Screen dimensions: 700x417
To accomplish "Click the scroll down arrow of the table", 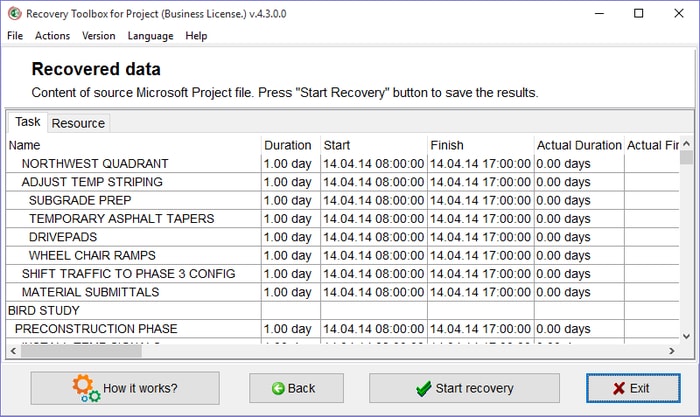I will [x=686, y=336].
